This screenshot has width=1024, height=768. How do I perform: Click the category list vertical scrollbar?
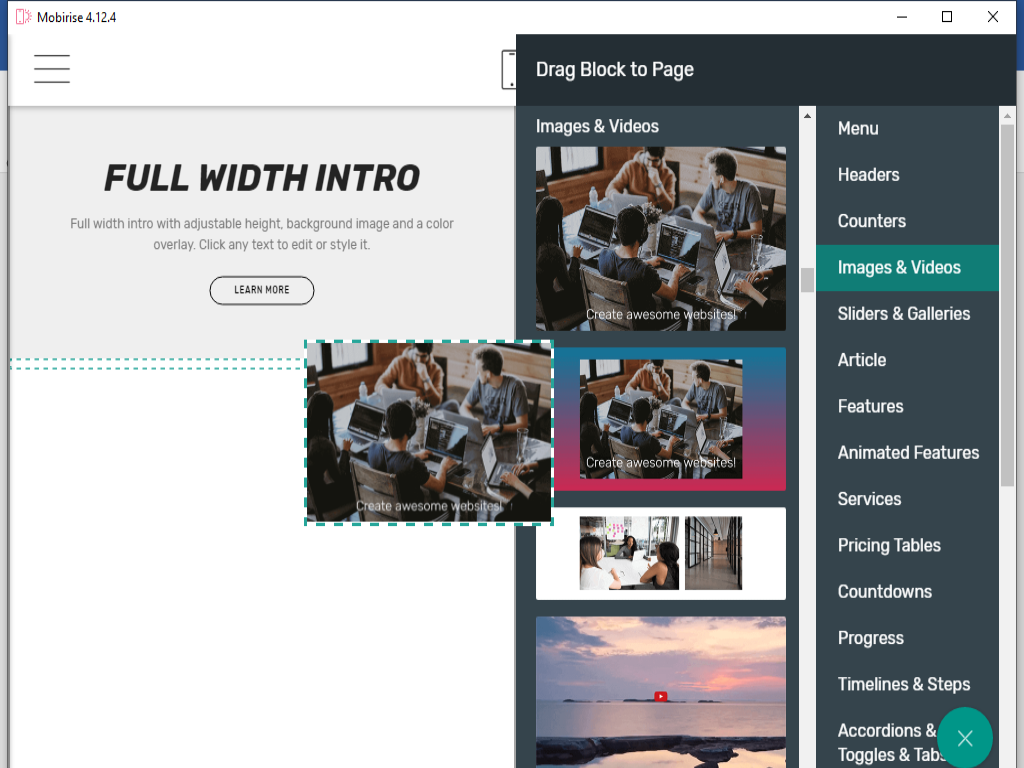pos(1007,300)
